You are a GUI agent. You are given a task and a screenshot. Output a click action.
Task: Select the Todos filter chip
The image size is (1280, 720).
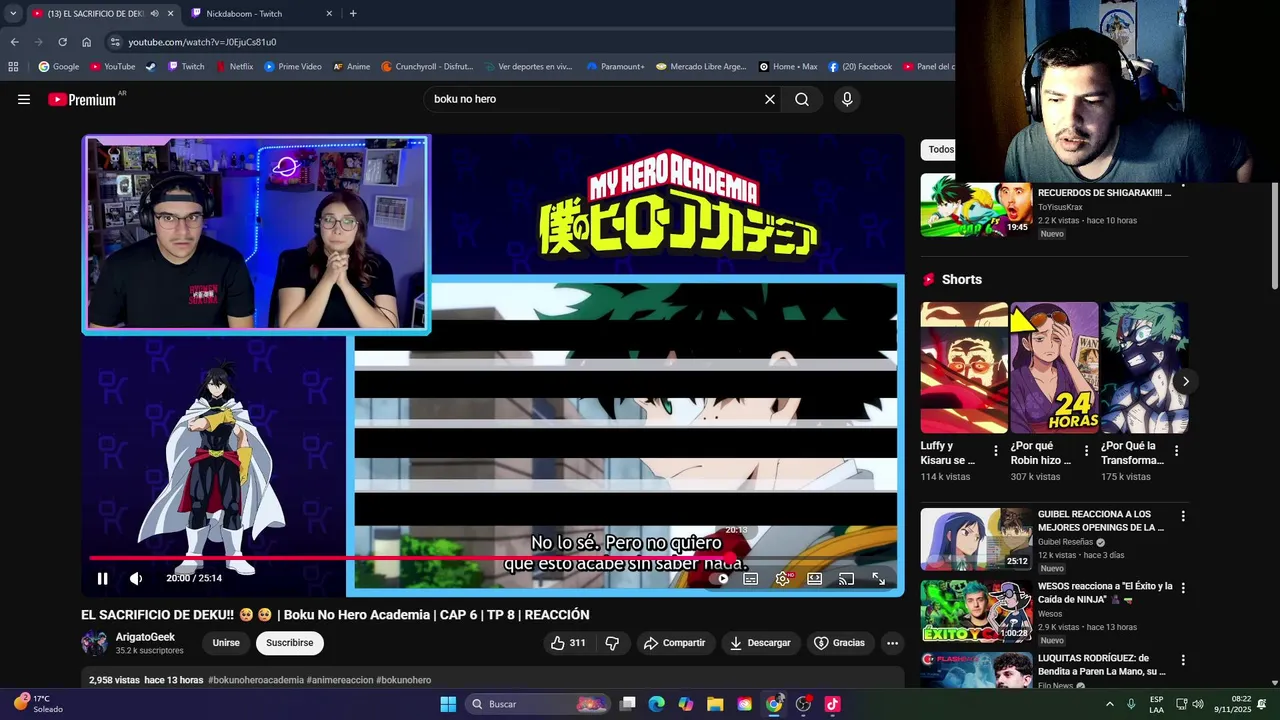(x=939, y=150)
